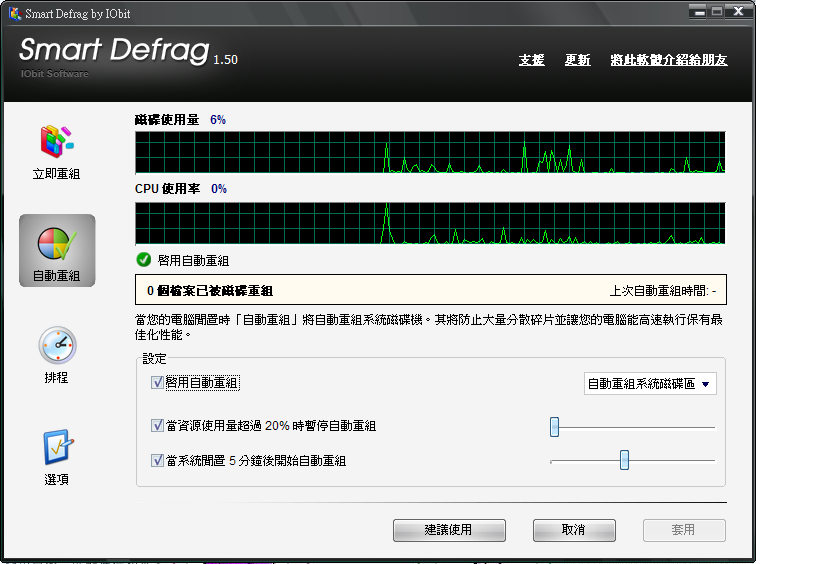The image size is (840, 564).
Task: Click the Smart Defrag title bar app icon
Action: 14,13
